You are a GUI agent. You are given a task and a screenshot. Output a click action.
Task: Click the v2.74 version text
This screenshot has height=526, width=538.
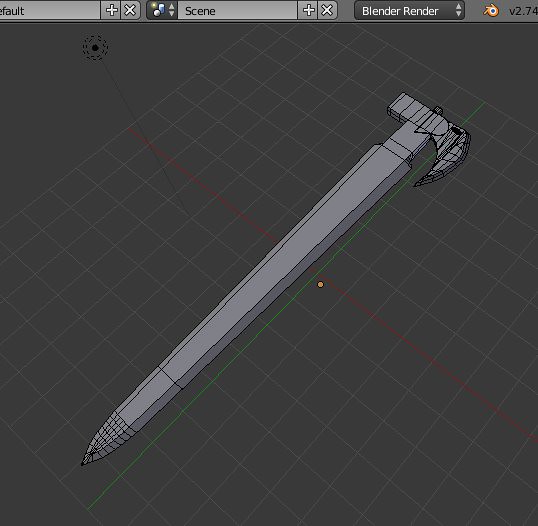pyautogui.click(x=523, y=11)
